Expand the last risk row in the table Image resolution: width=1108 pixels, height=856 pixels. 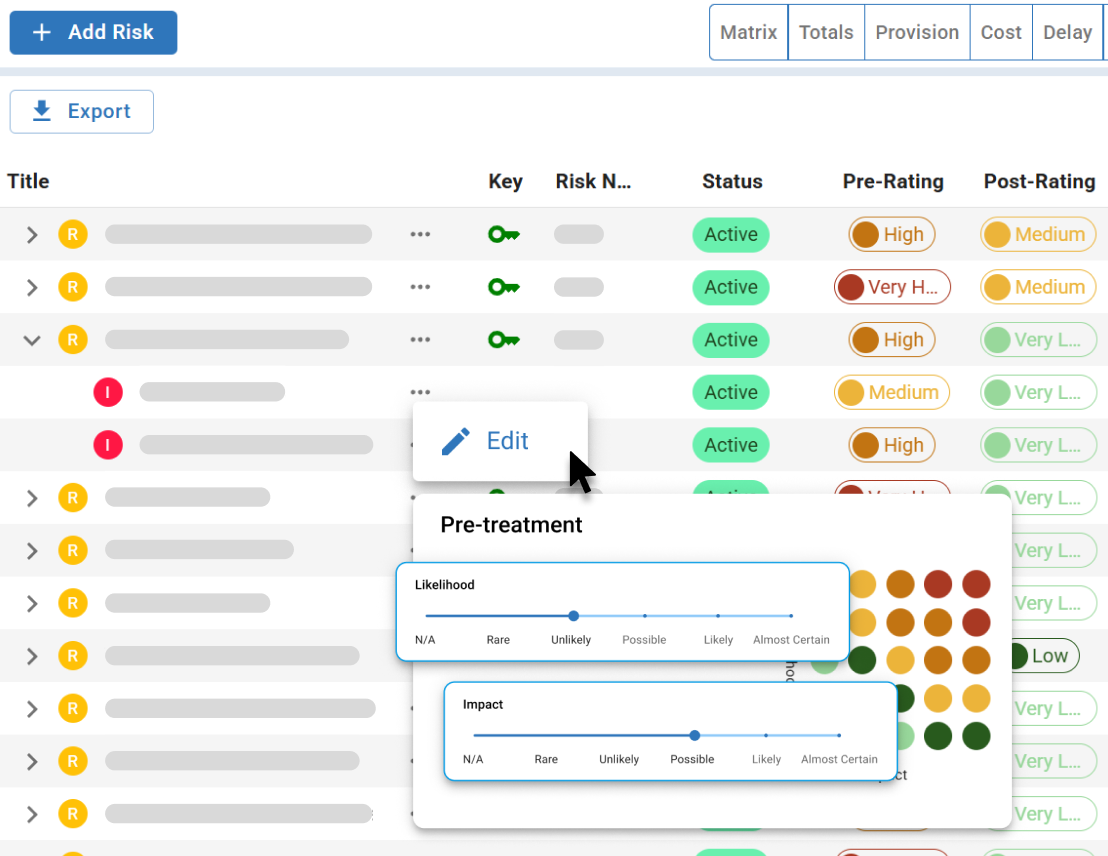(31, 813)
